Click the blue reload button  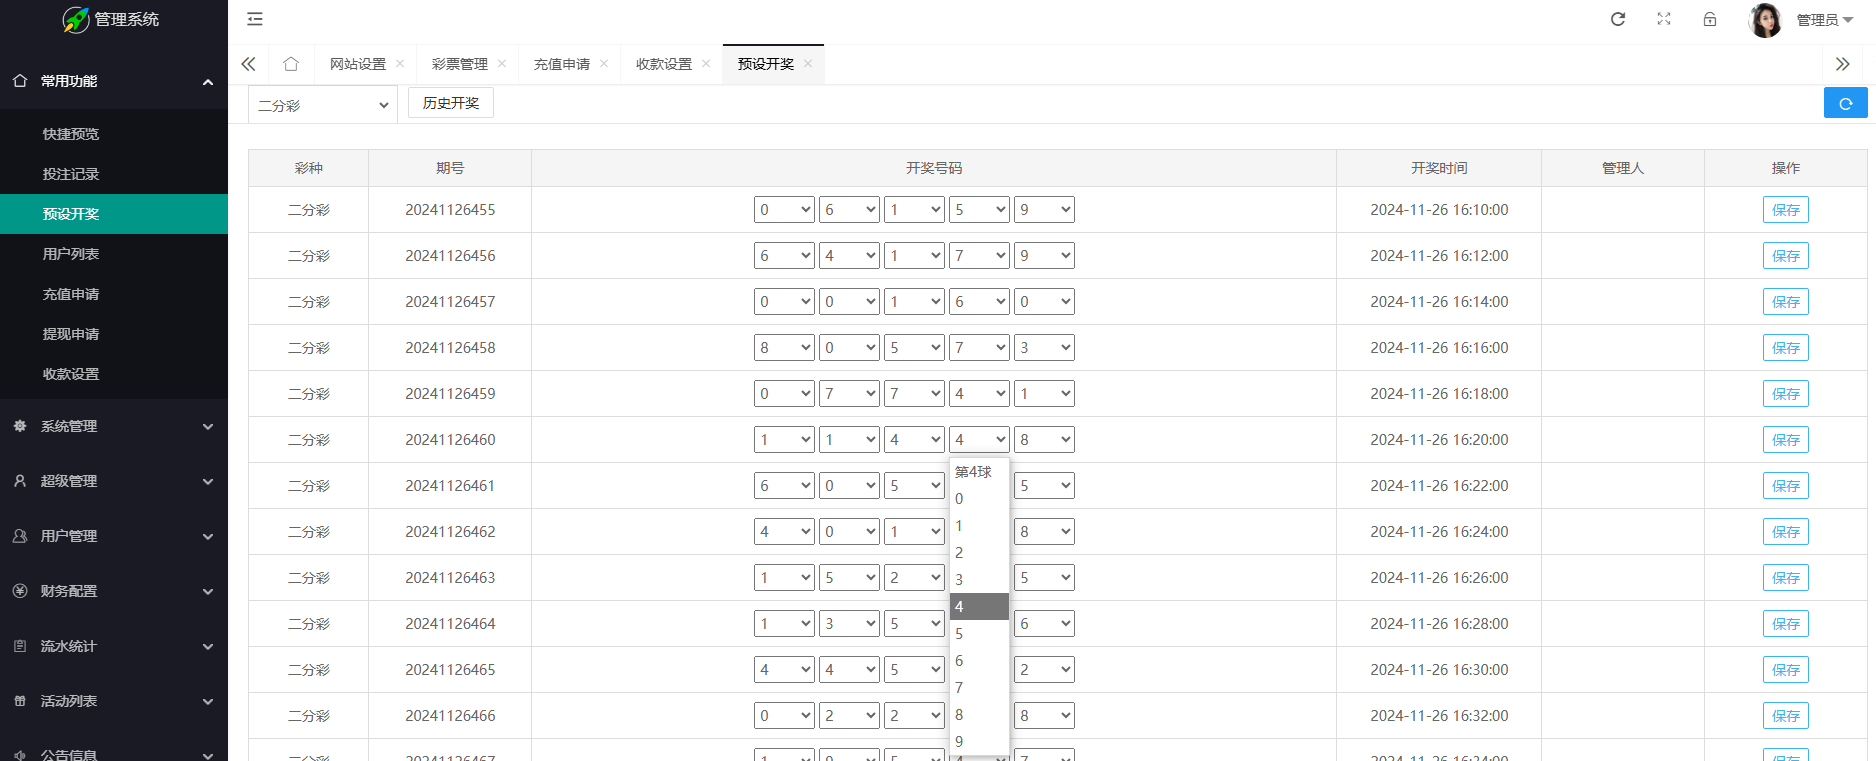coord(1845,103)
